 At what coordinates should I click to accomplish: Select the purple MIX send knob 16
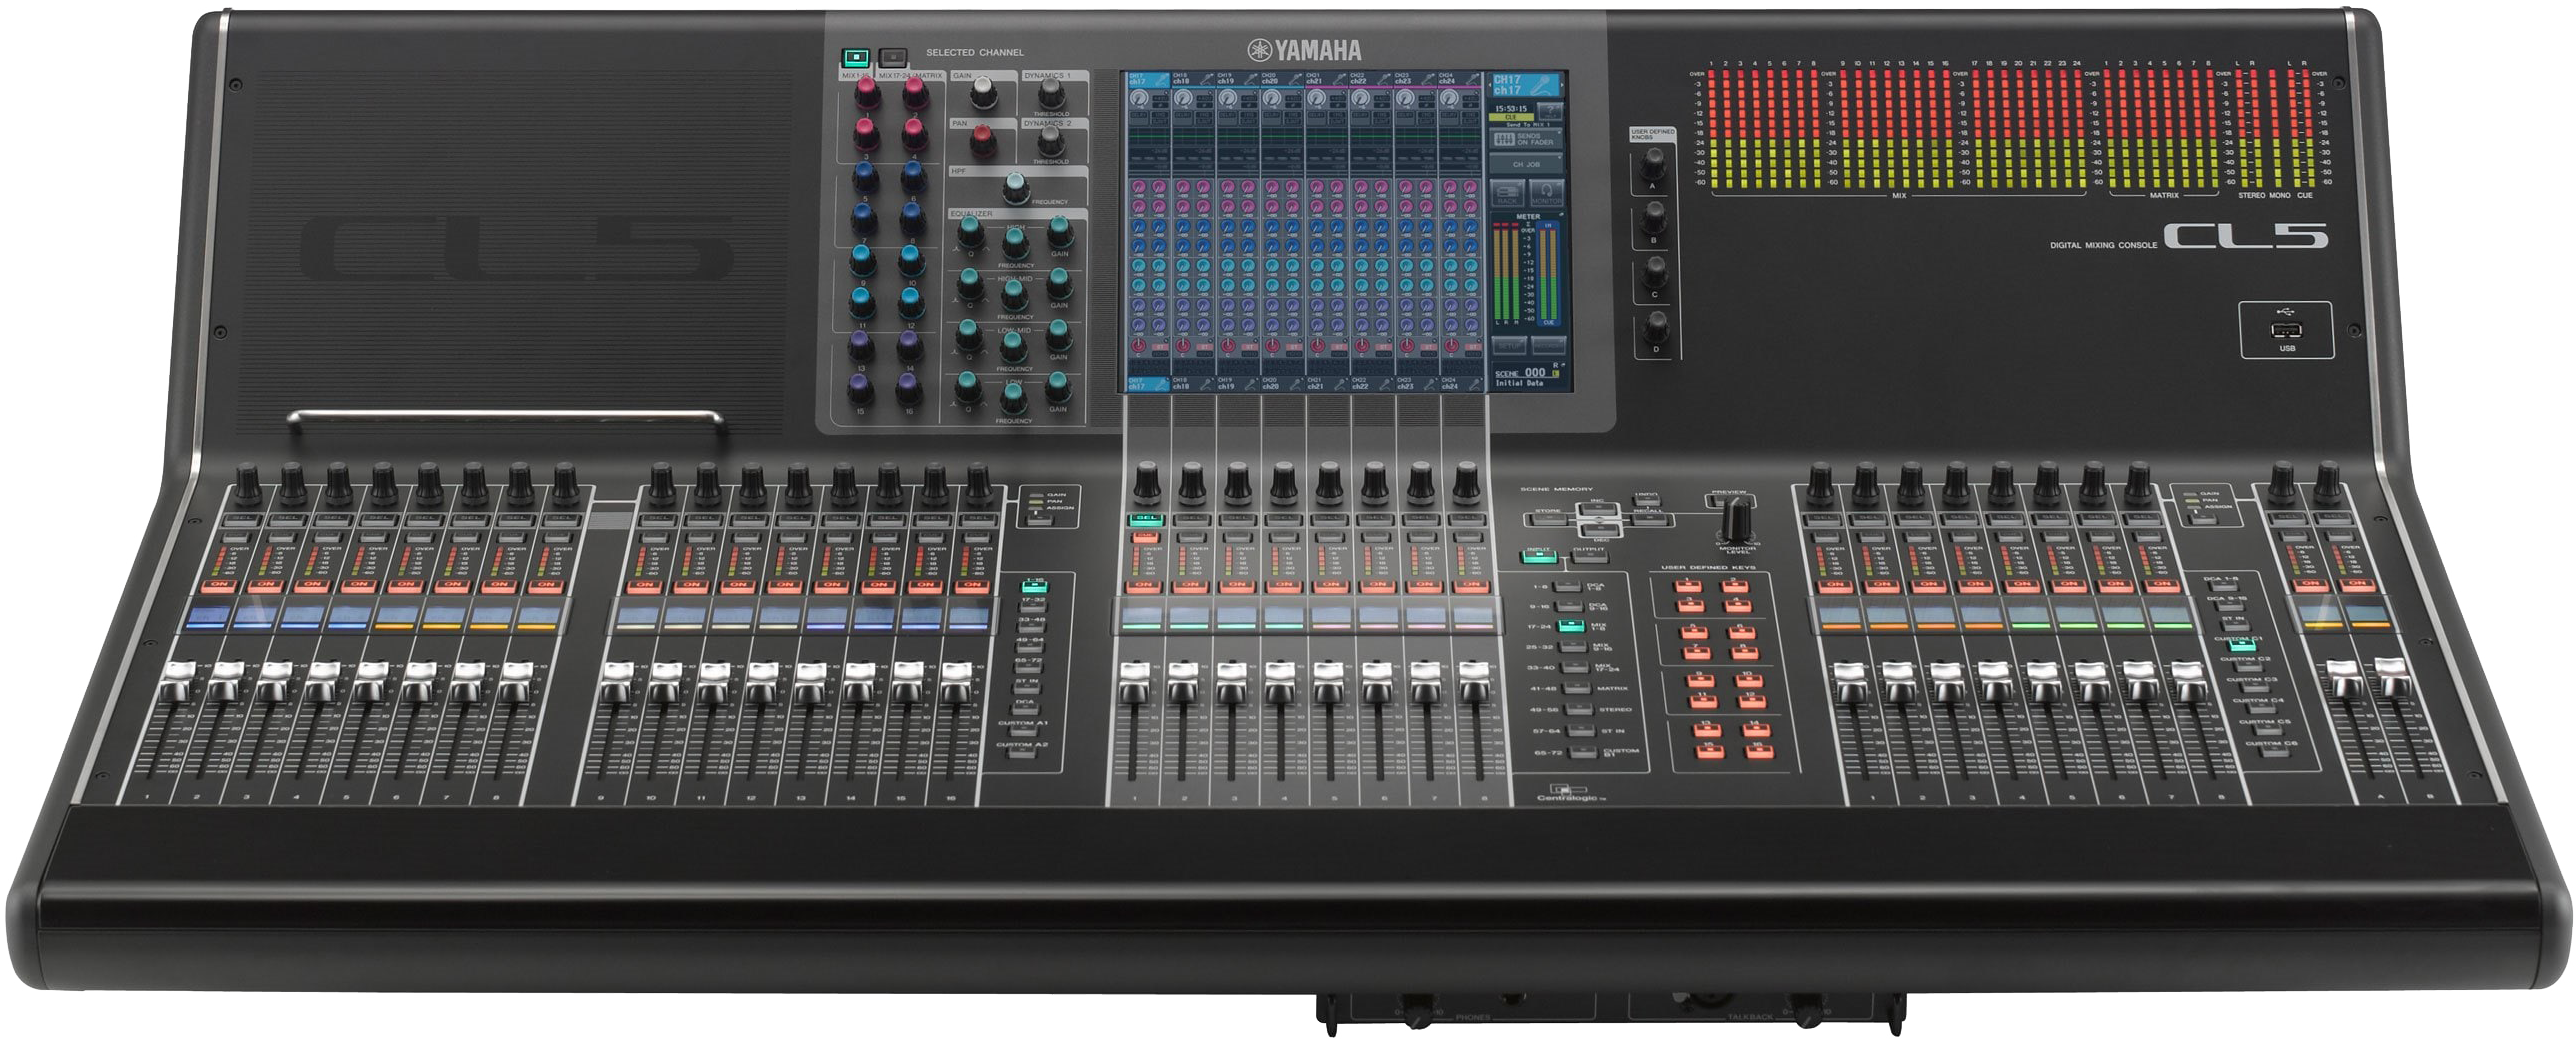tap(908, 386)
